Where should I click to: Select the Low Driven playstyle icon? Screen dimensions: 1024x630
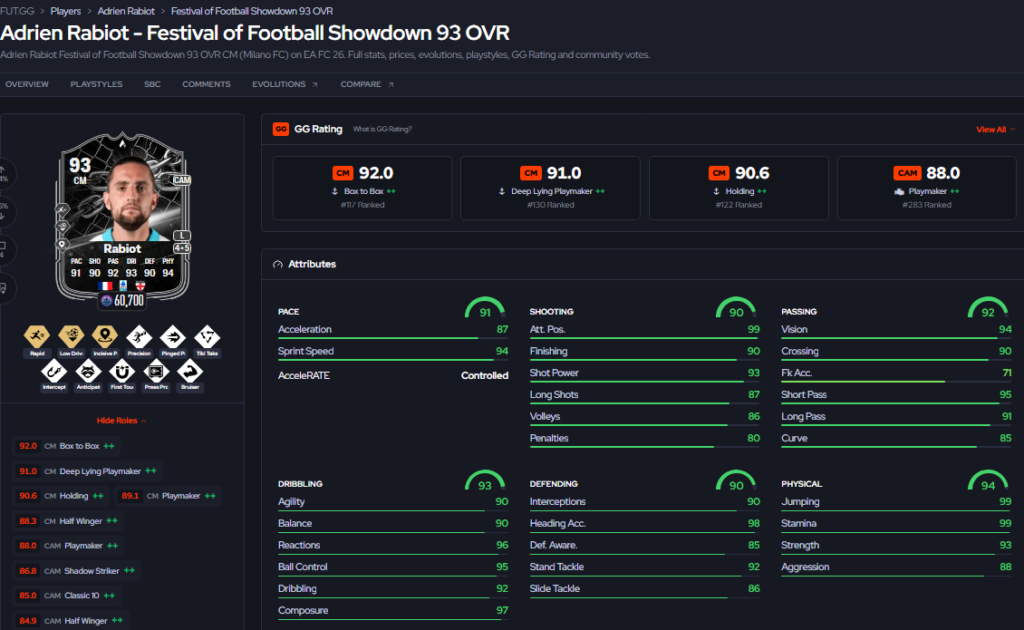[x=71, y=337]
